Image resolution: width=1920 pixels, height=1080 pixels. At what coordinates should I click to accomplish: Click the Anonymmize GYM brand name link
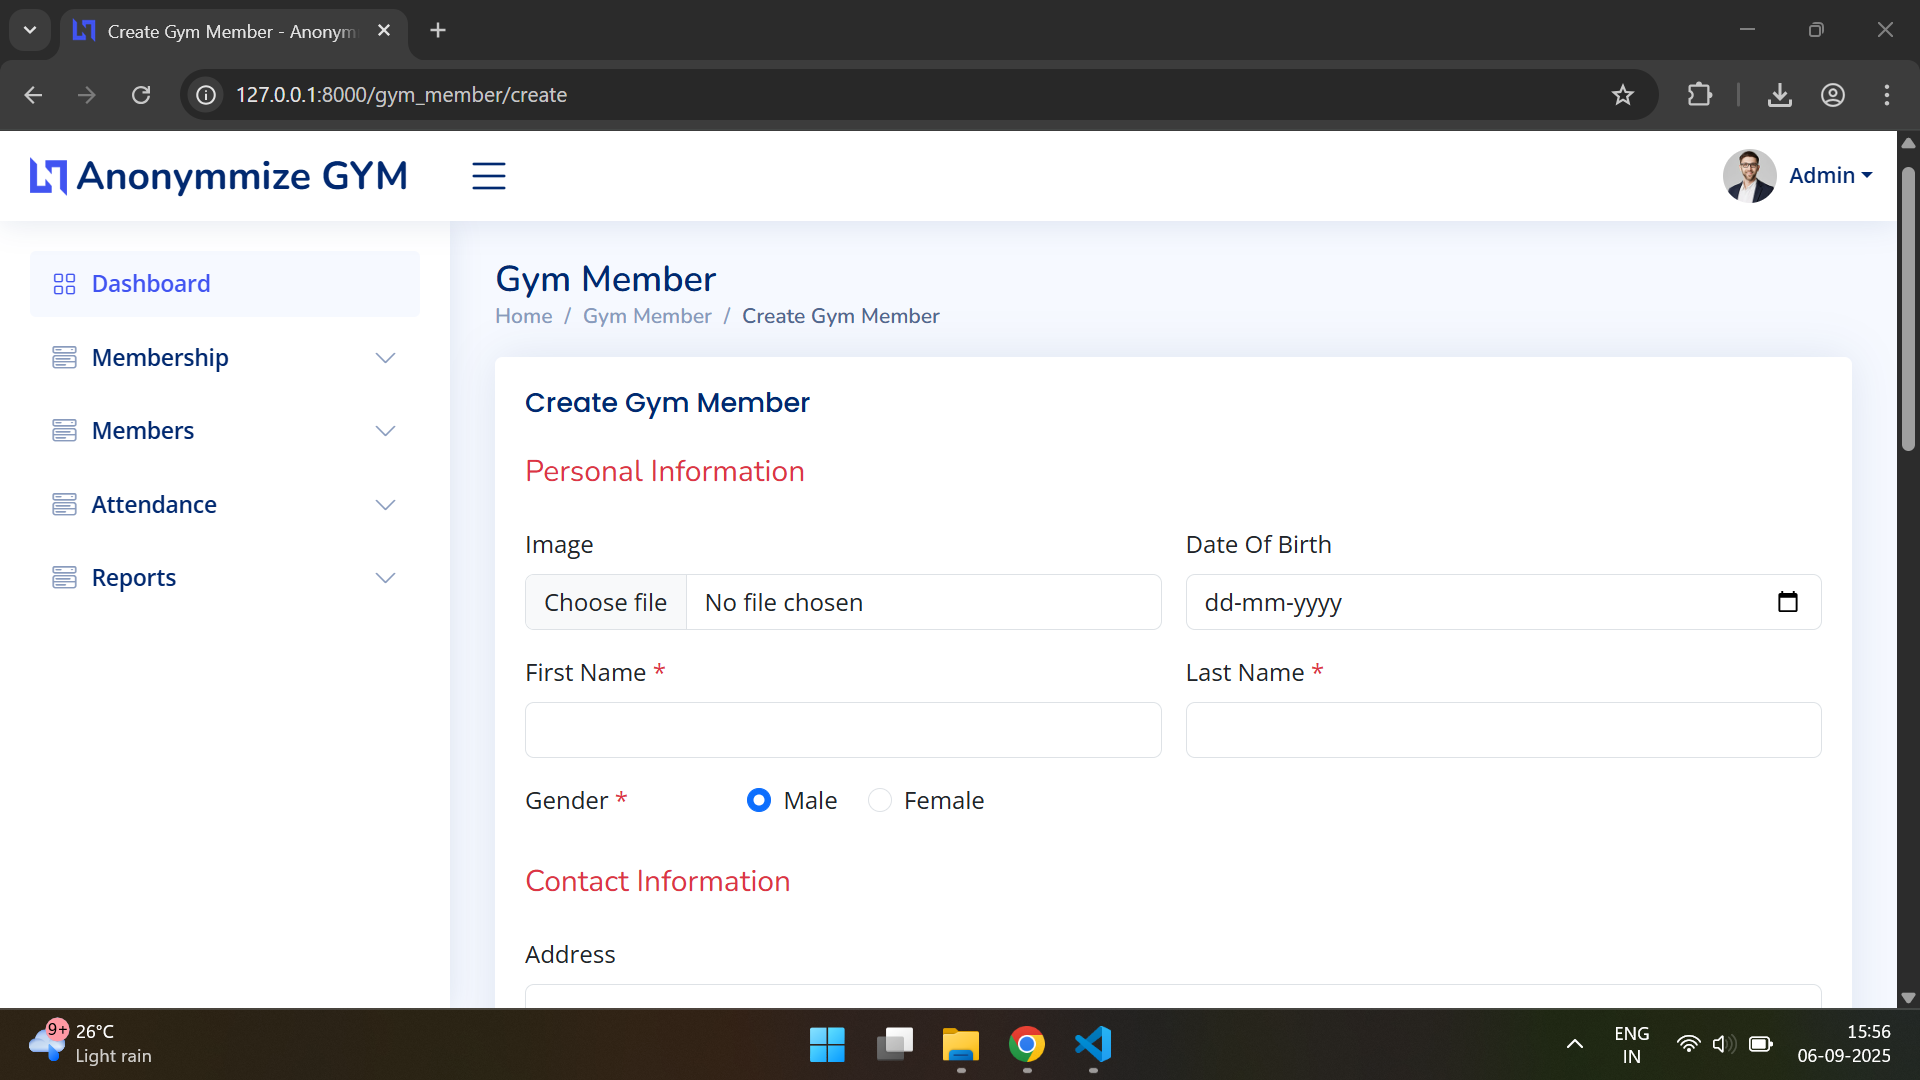[242, 176]
